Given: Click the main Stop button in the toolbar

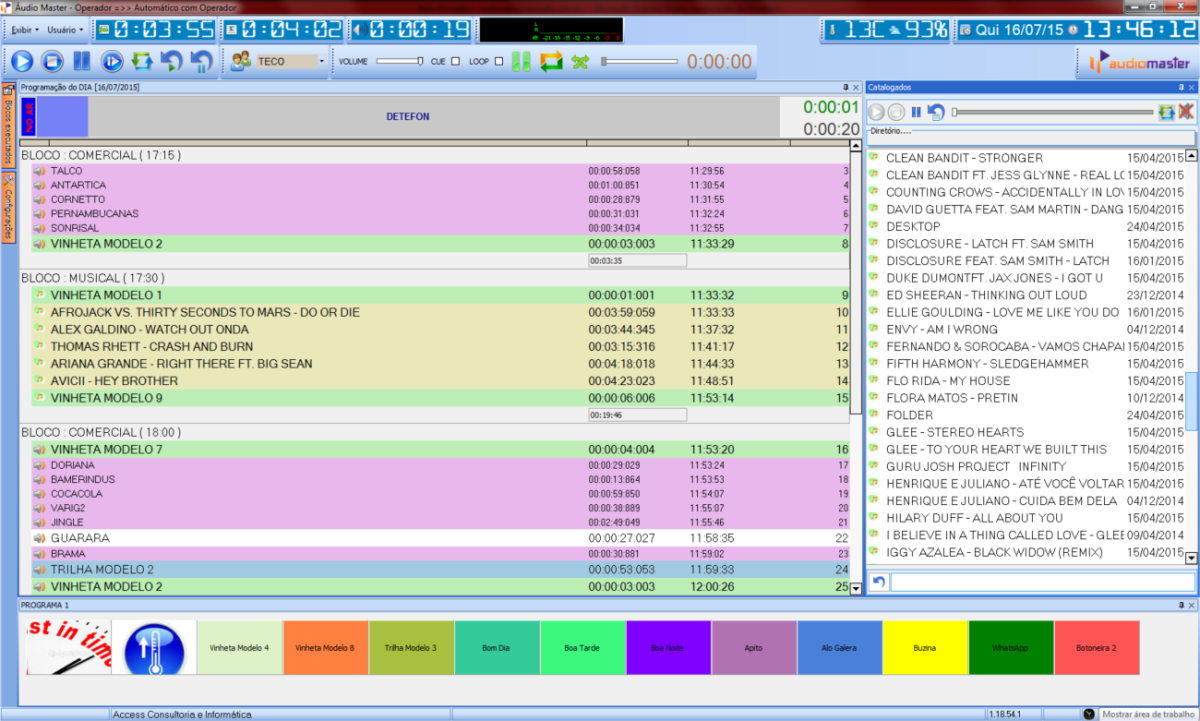Looking at the screenshot, I should [52, 62].
